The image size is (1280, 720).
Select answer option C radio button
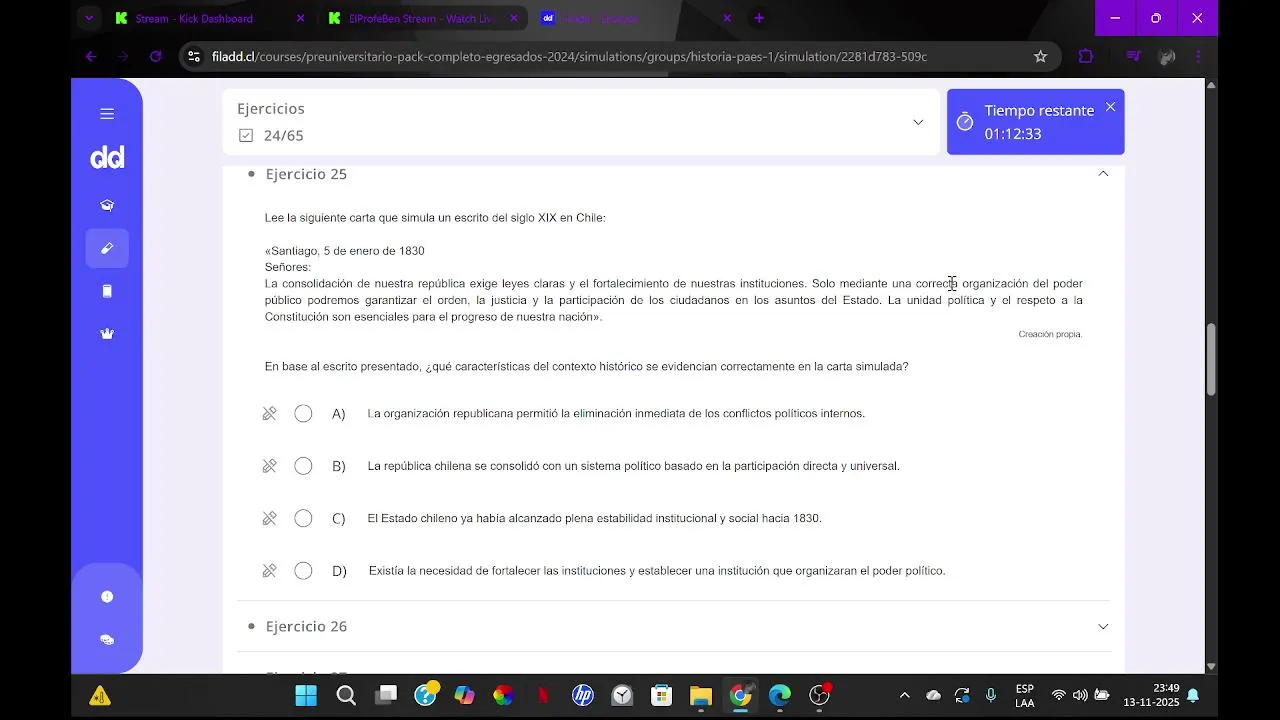coord(304,518)
